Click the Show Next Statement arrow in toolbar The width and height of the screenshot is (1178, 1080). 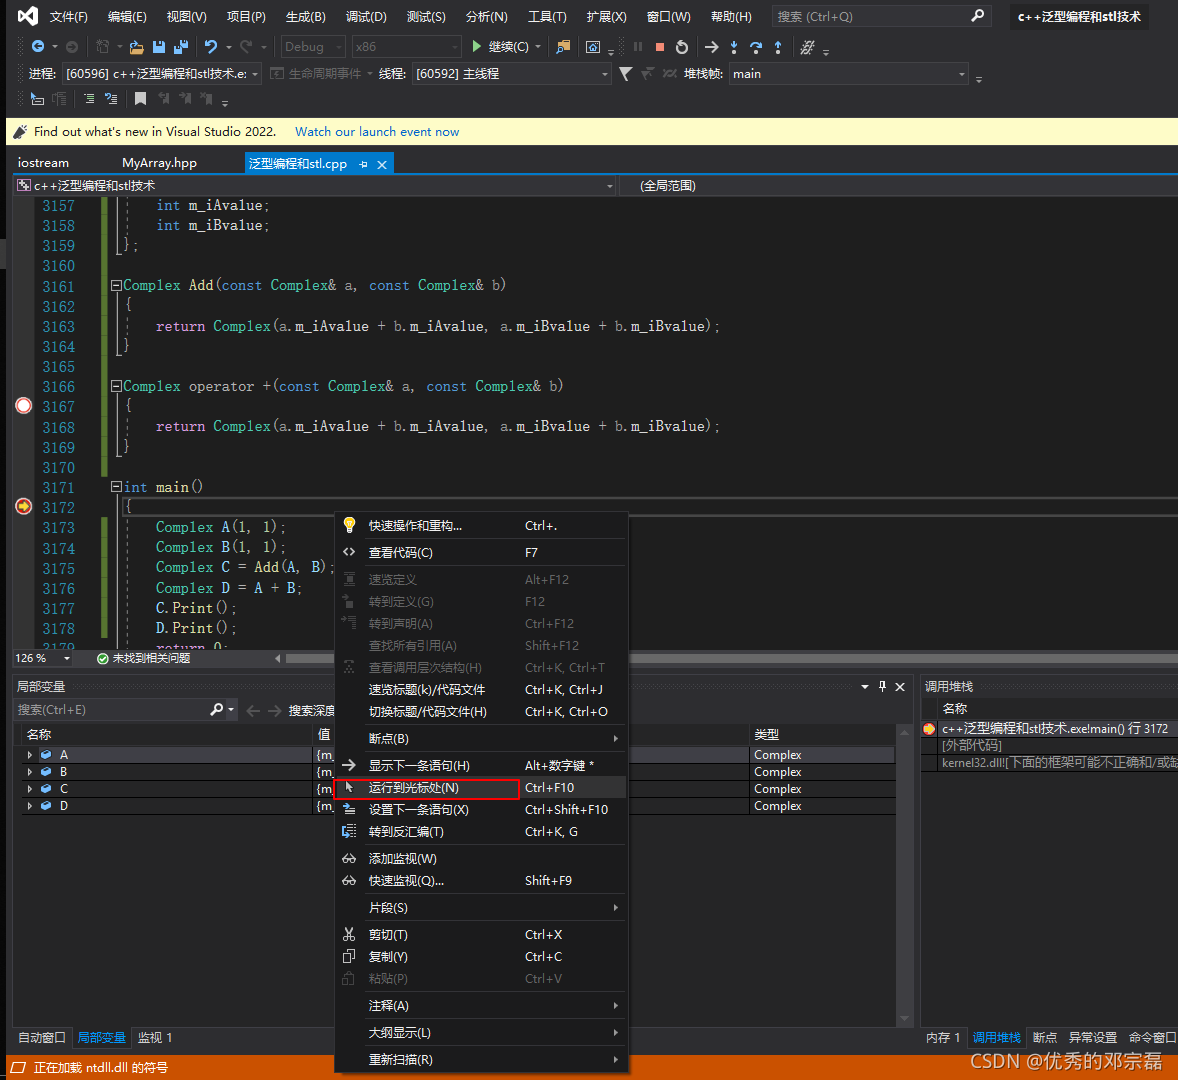coord(711,47)
